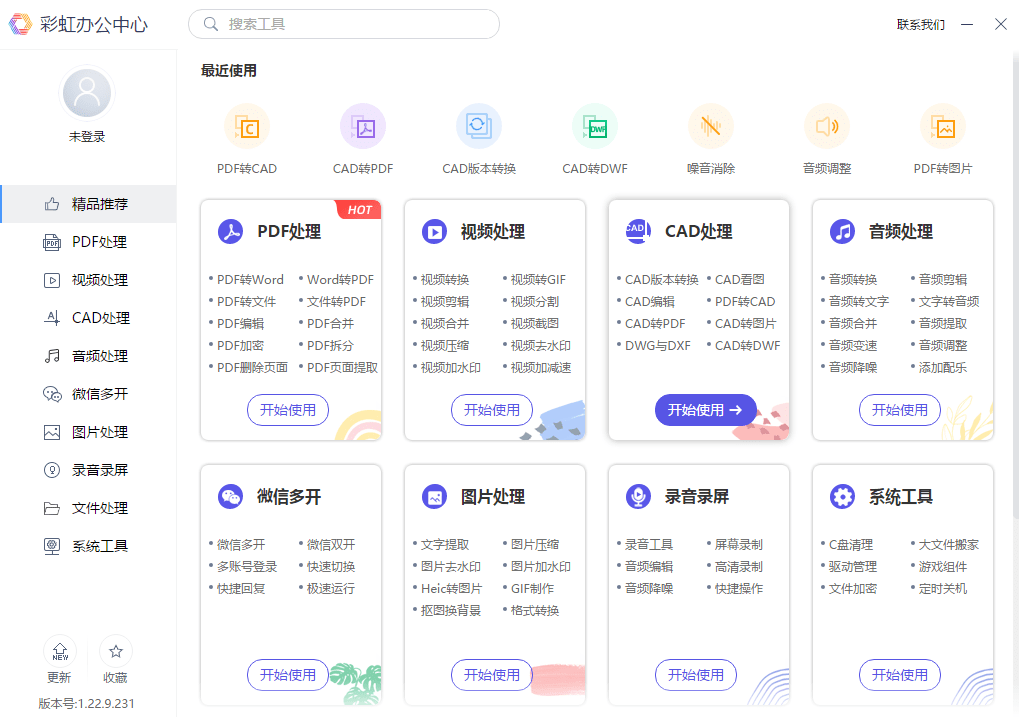Click the 搜索工具 search field

(344, 23)
